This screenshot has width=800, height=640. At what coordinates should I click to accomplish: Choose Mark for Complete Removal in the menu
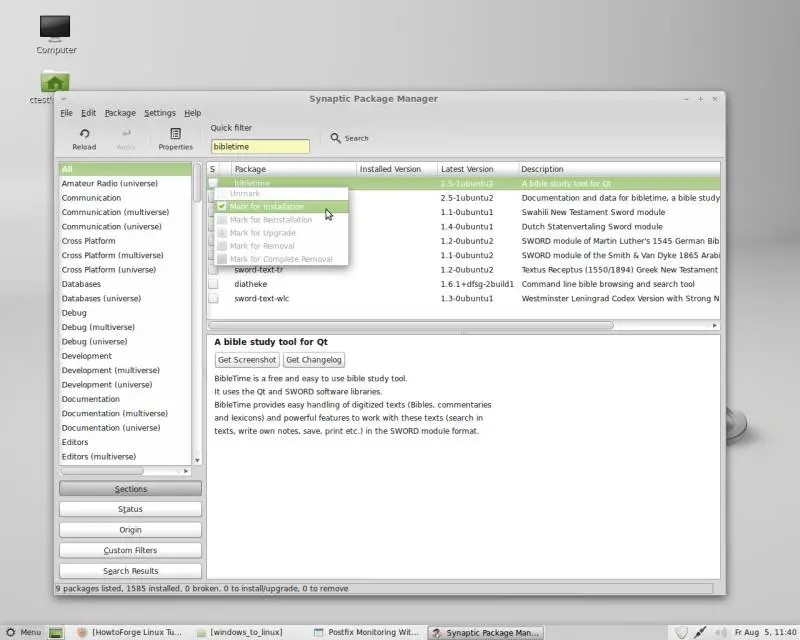click(282, 259)
